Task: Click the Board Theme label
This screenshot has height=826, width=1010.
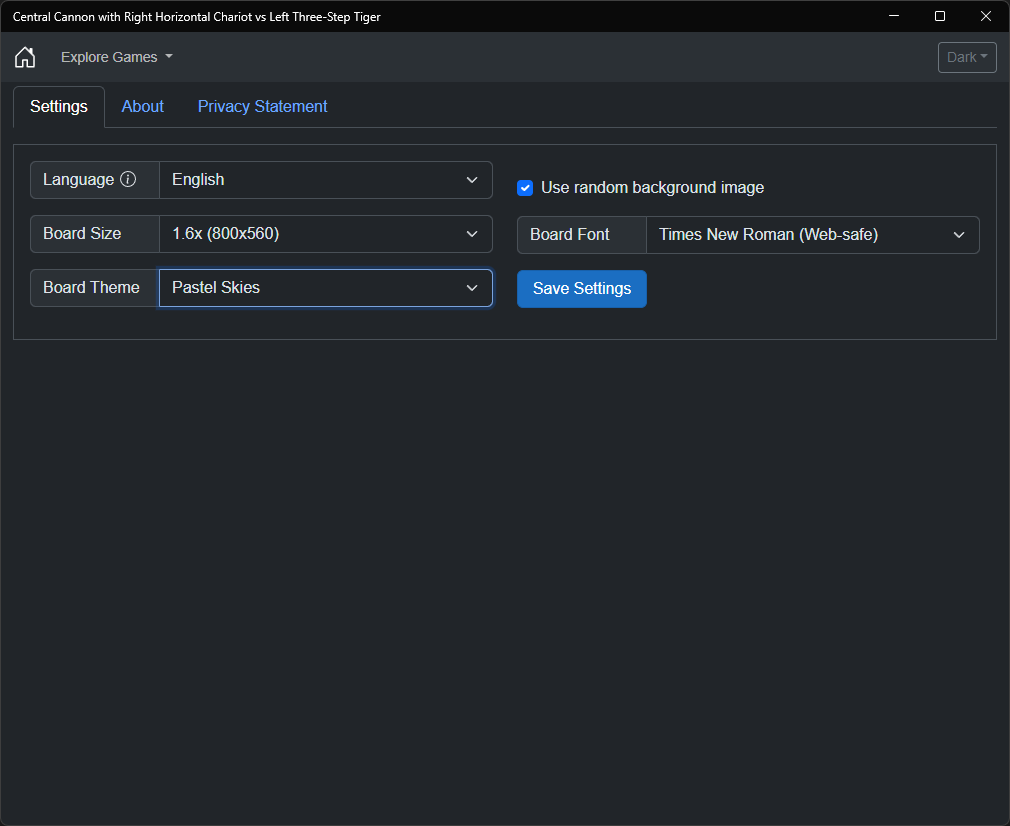Action: [x=91, y=288]
